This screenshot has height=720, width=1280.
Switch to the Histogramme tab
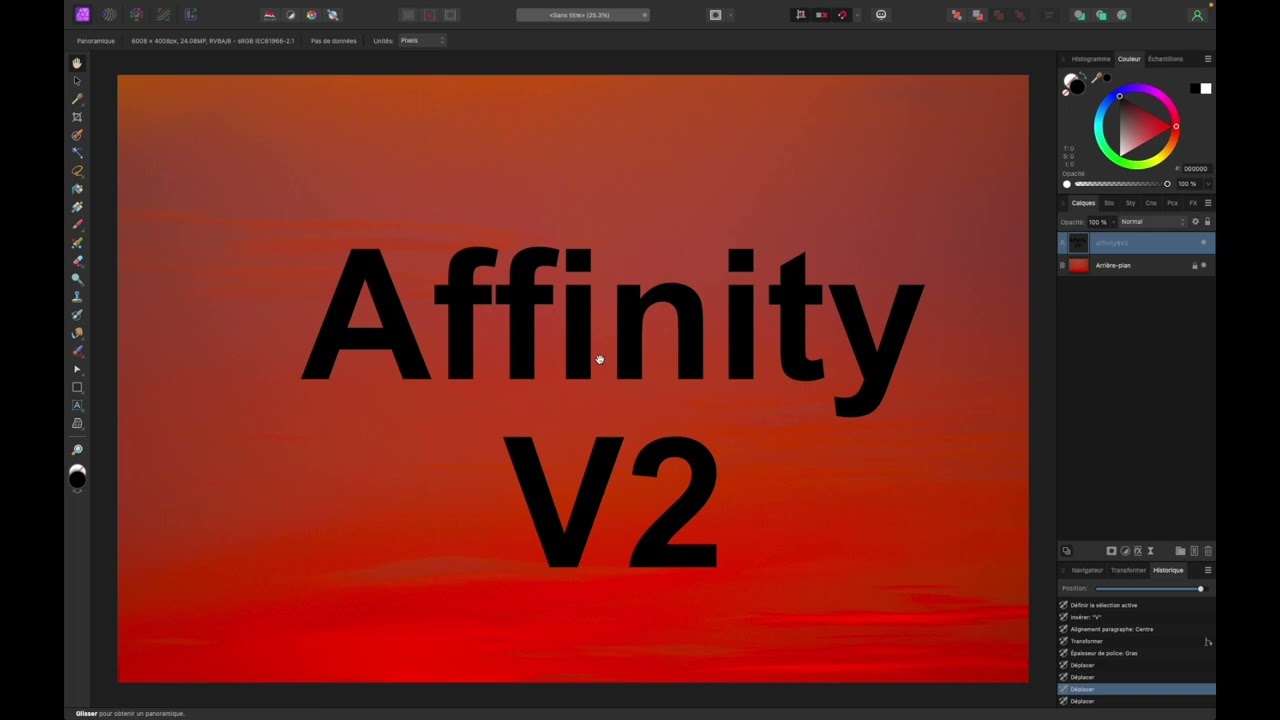(x=1091, y=59)
